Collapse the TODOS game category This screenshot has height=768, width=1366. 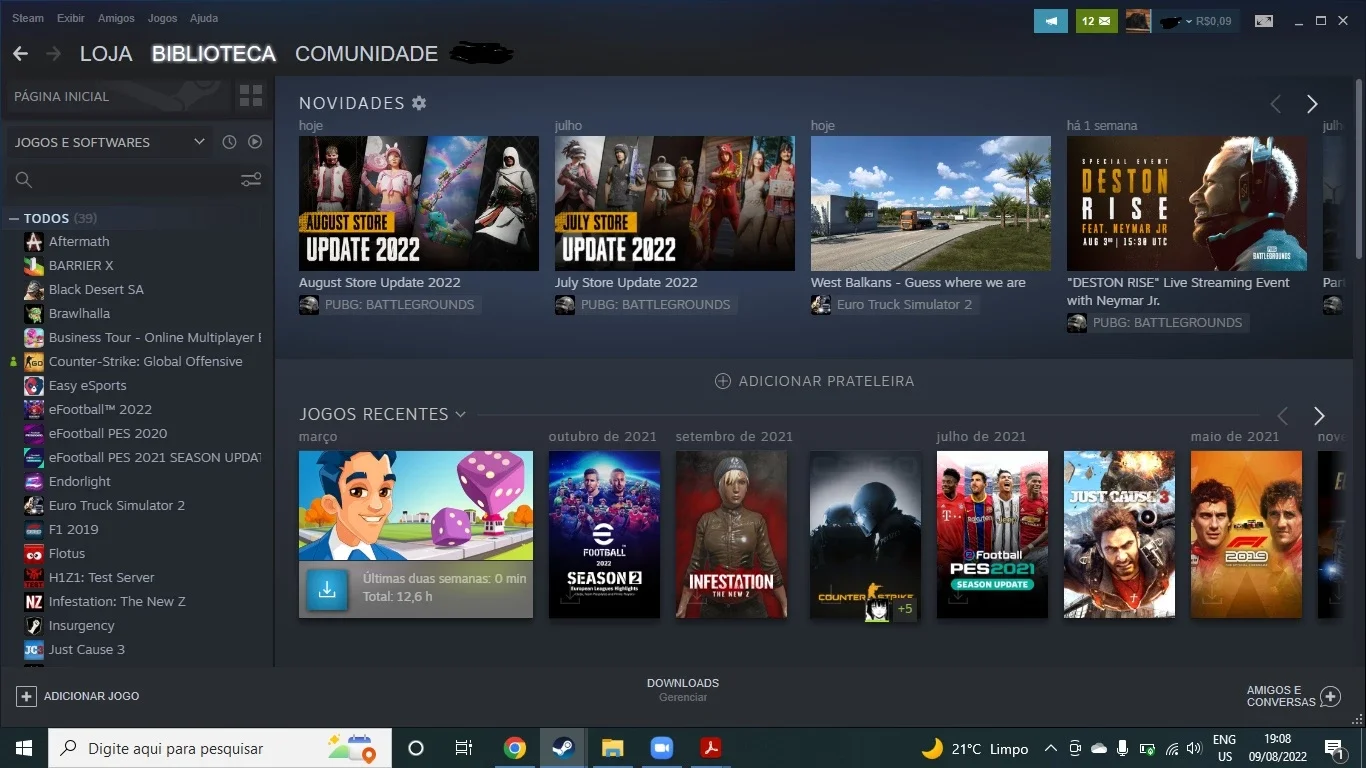pos(14,218)
